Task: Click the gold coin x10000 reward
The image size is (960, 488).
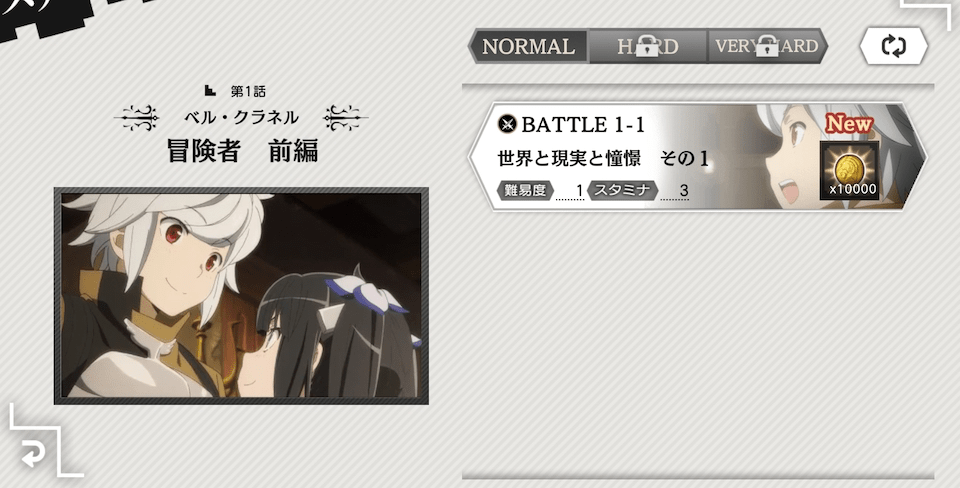Action: pyautogui.click(x=849, y=170)
